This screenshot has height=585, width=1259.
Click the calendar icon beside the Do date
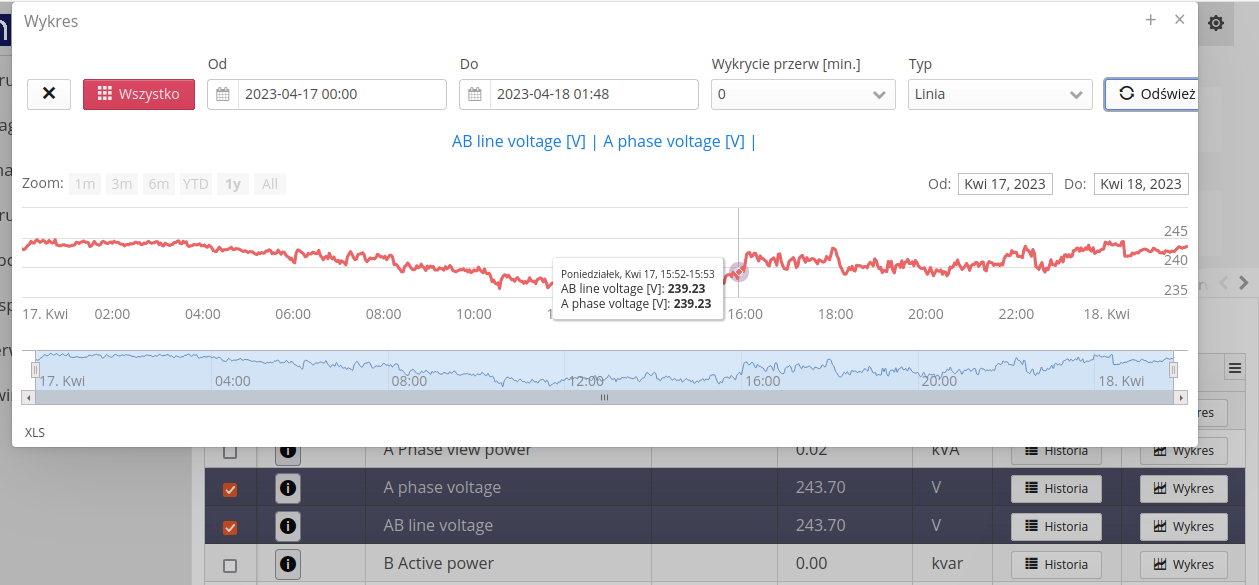coord(475,95)
